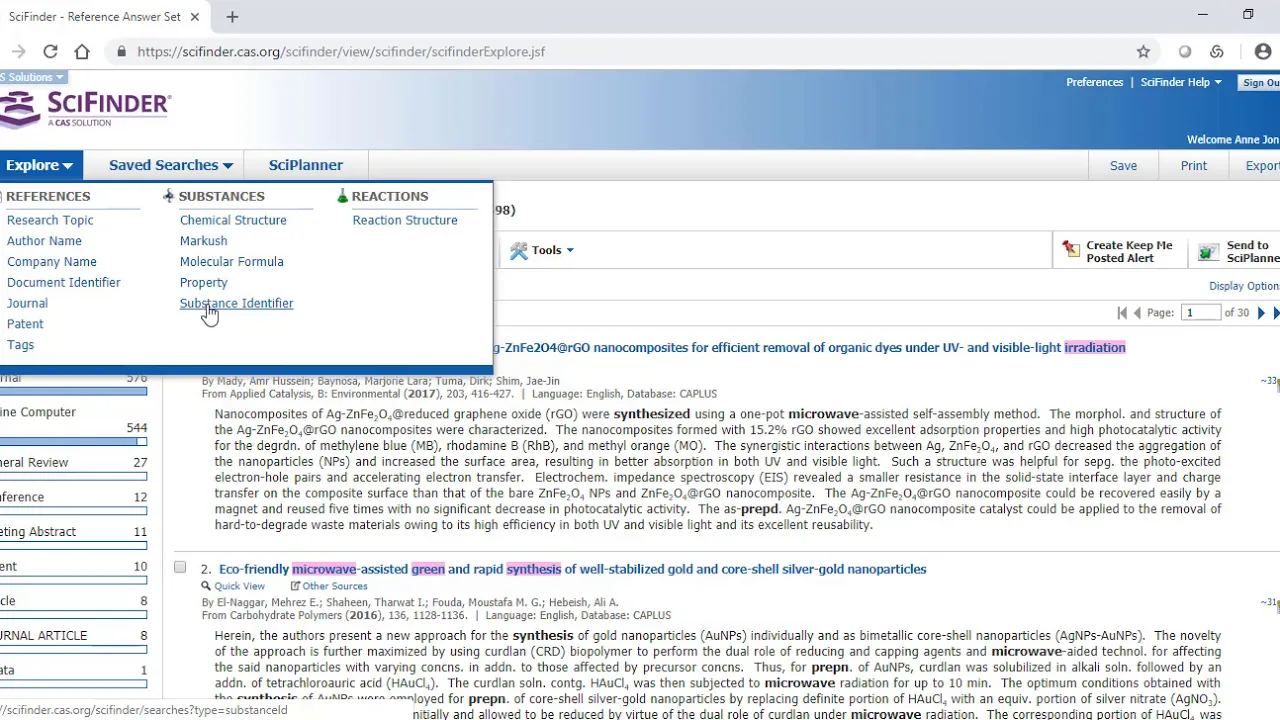Viewport: 1280px width, 720px height.
Task: Open the Ag-ZnFe2O4@rGO nanocomposites article title
Action: pos(809,347)
